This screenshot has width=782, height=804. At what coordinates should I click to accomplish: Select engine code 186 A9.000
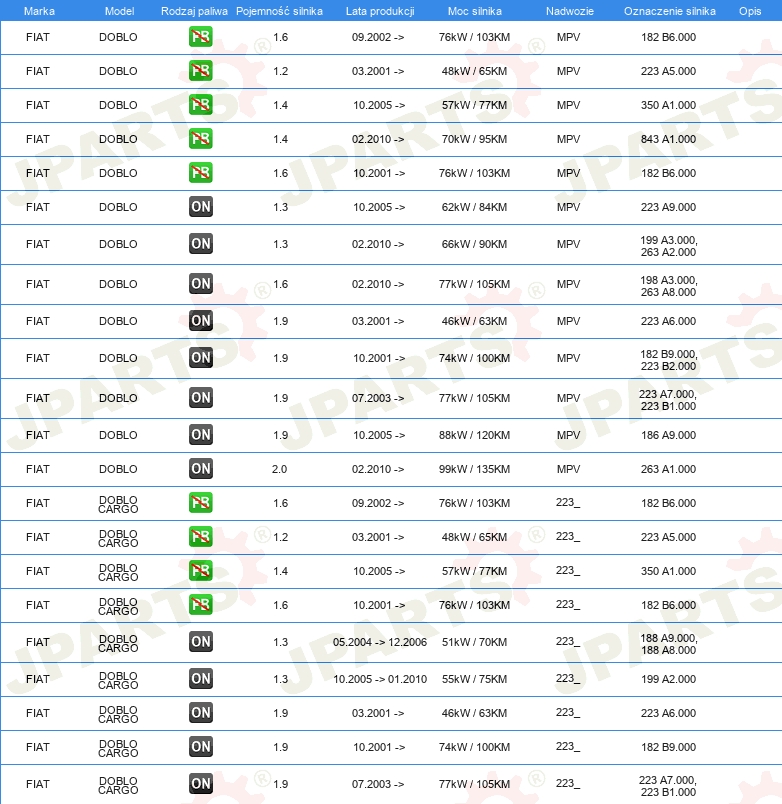[669, 435]
